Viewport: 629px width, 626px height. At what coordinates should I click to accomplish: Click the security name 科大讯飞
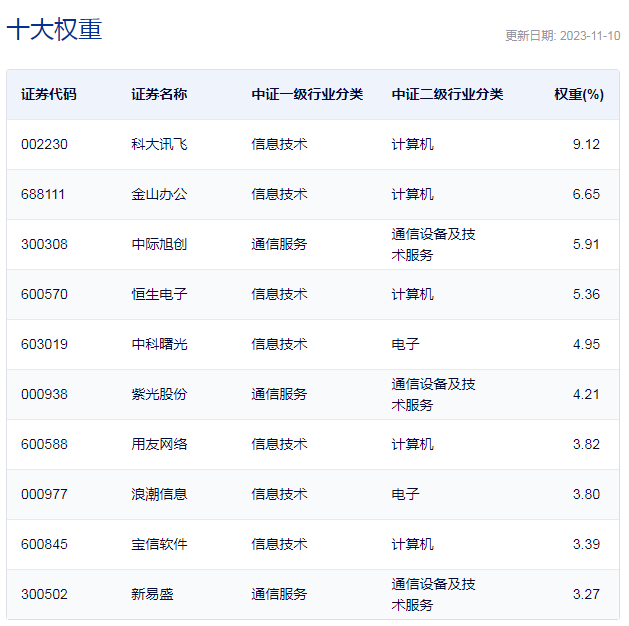(159, 144)
